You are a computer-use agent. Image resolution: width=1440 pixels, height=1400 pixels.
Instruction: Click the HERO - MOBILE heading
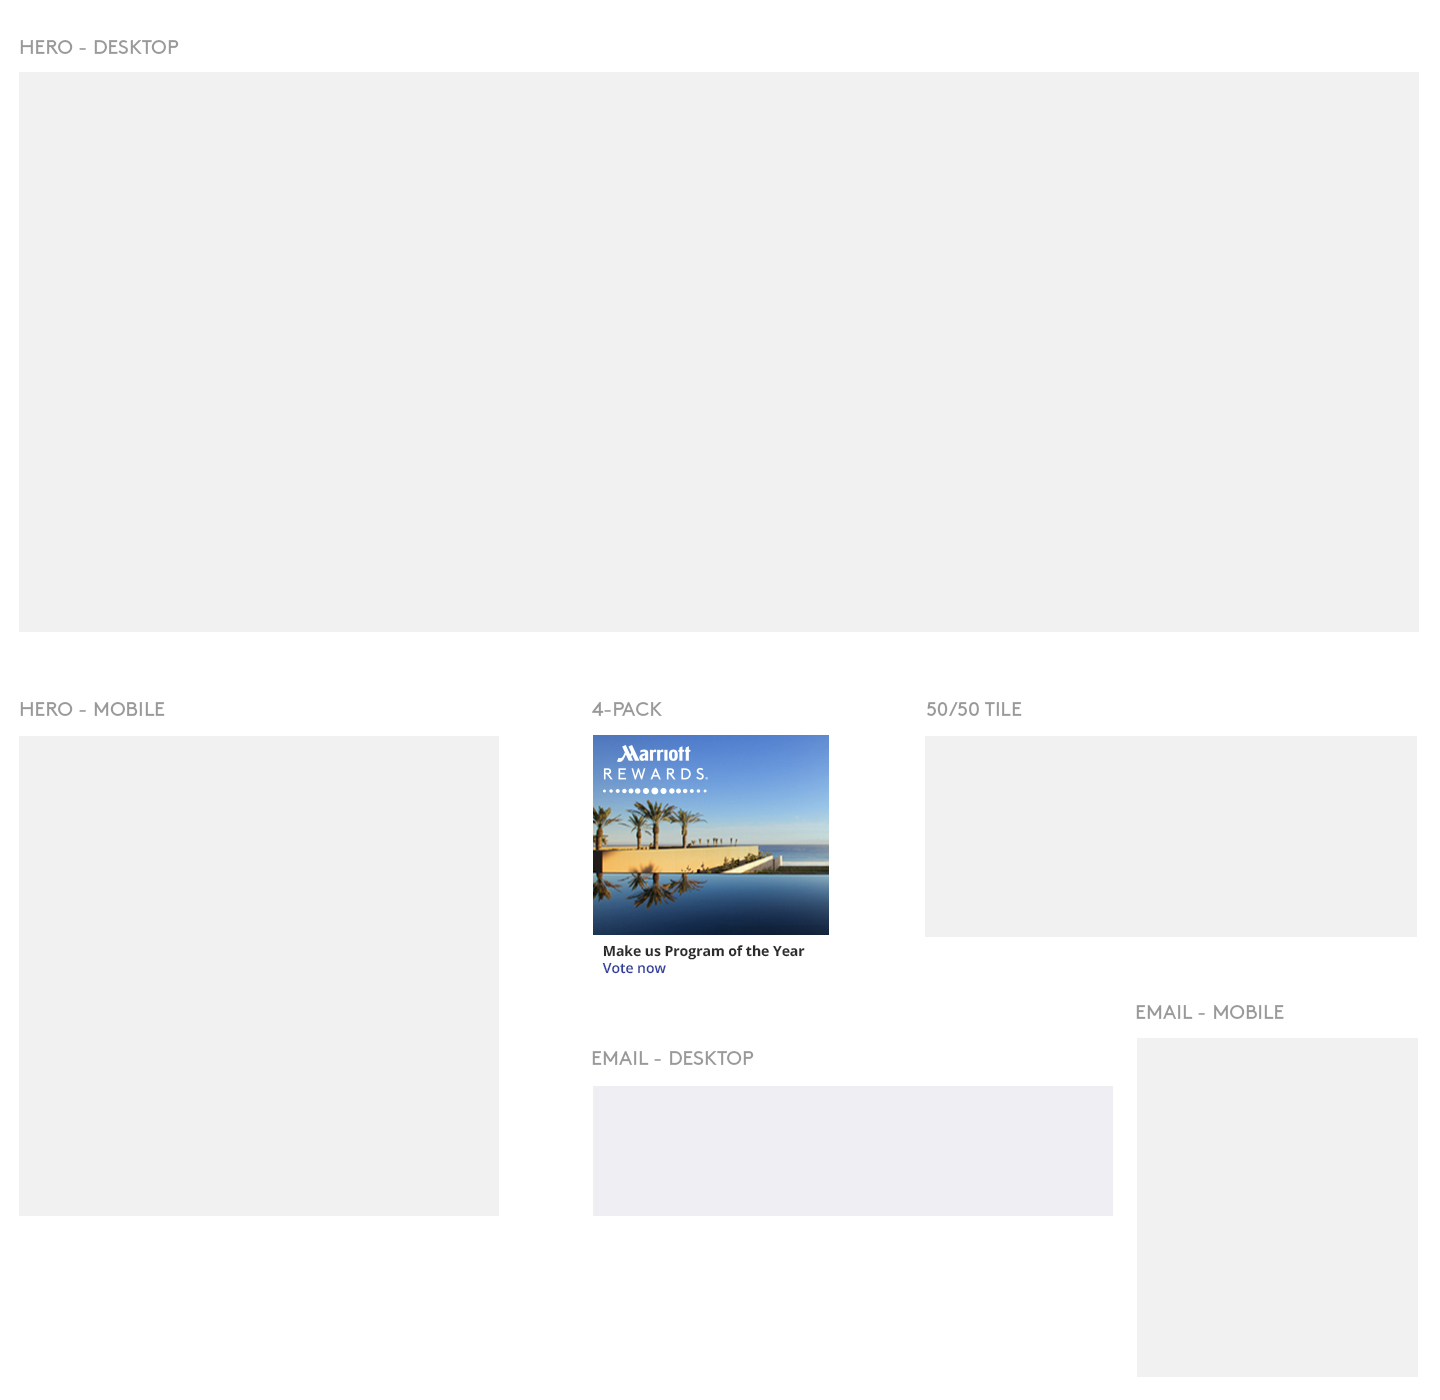(x=92, y=709)
